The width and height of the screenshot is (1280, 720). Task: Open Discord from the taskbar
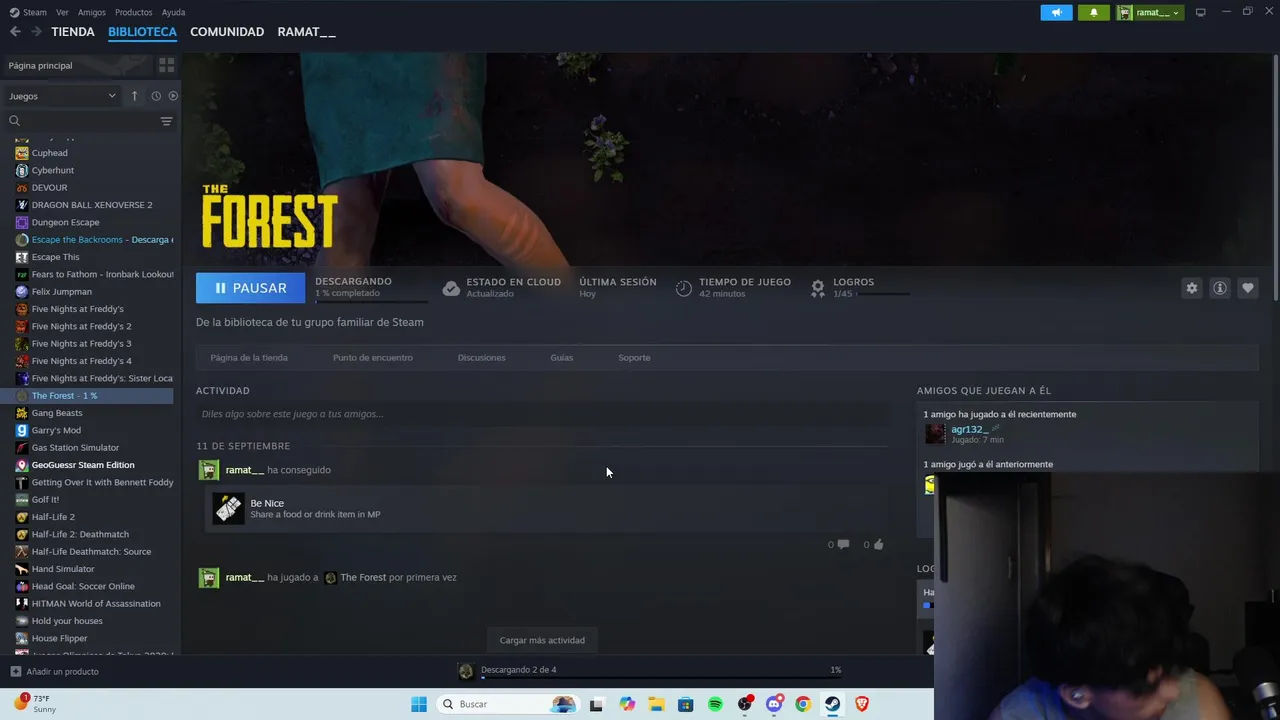[773, 704]
